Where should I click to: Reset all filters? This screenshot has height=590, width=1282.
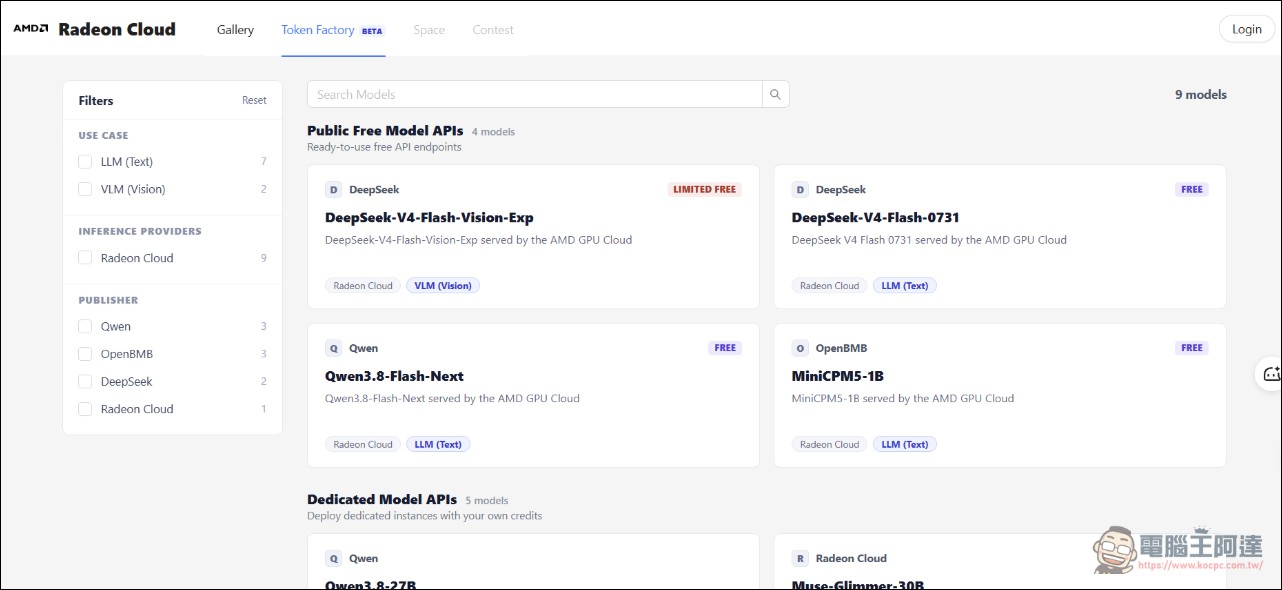254,100
